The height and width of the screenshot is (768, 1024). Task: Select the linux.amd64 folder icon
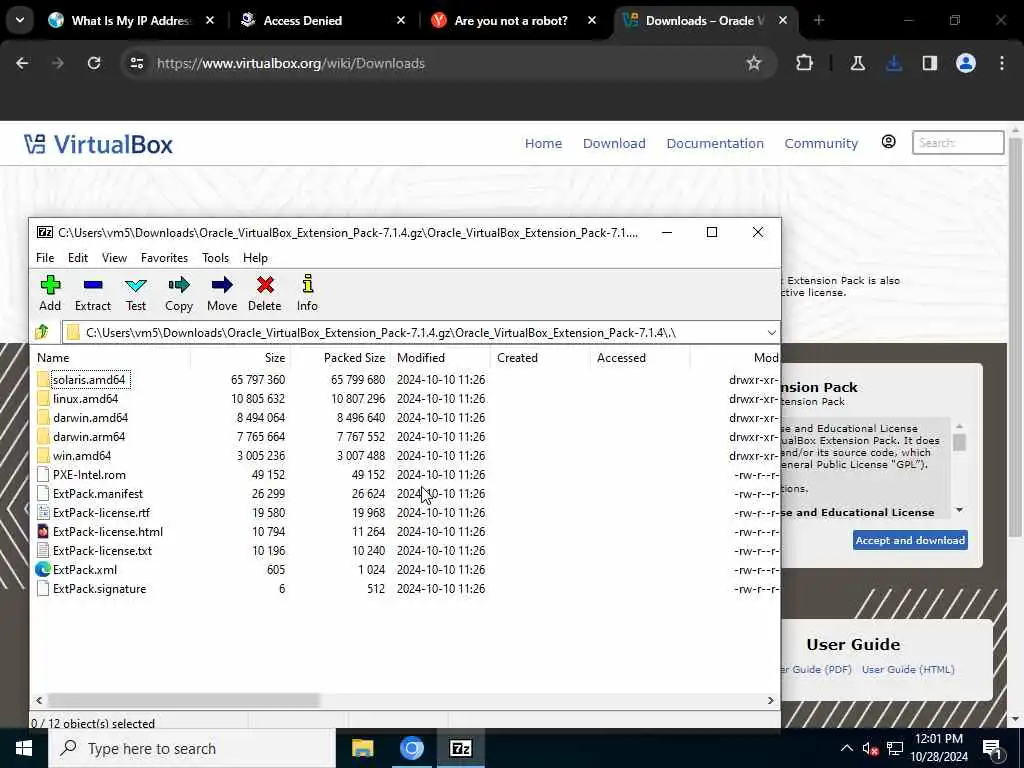[x=43, y=398]
